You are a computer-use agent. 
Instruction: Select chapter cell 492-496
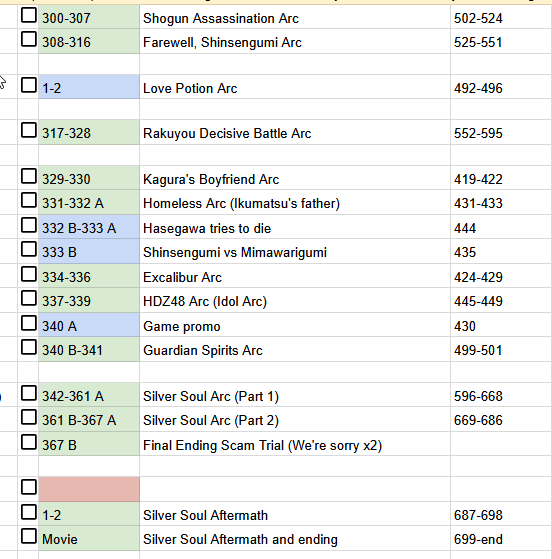tap(501, 87)
